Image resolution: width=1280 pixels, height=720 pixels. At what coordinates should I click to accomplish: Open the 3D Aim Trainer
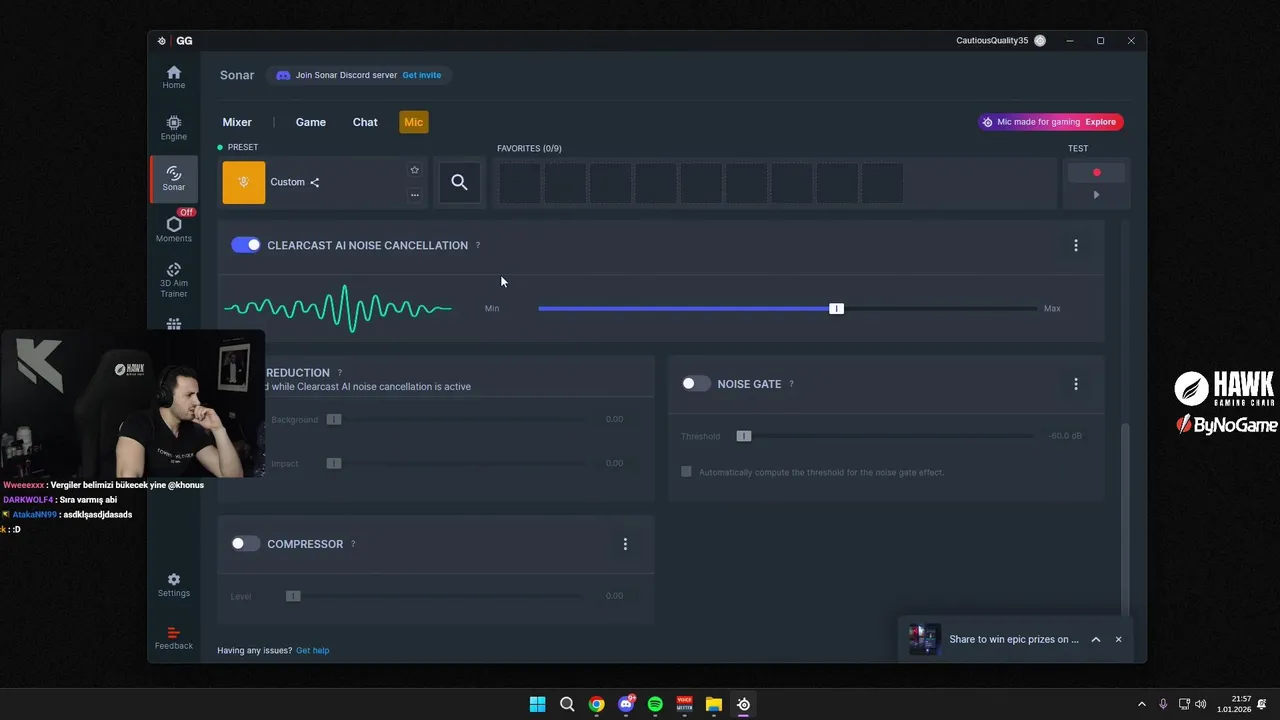pos(174,280)
